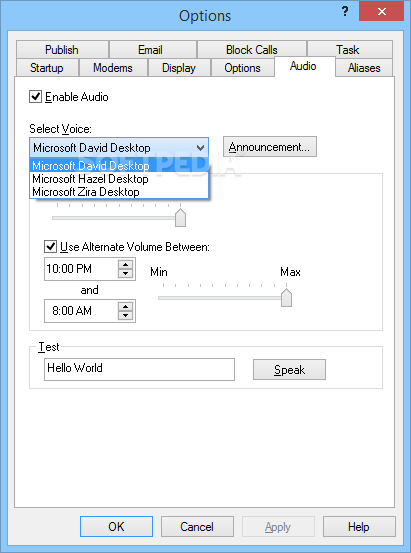This screenshot has width=411, height=553.
Task: Confirm with the OK button
Action: coord(116,527)
